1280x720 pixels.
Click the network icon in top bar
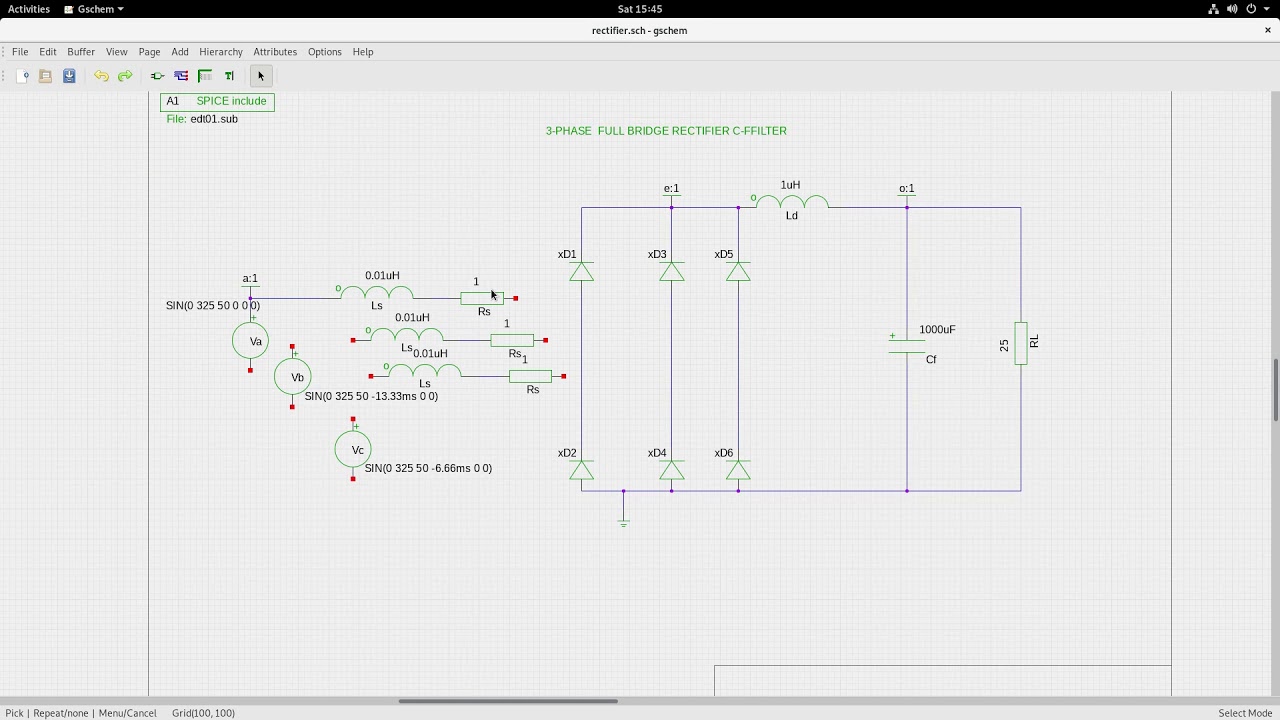coord(1214,9)
